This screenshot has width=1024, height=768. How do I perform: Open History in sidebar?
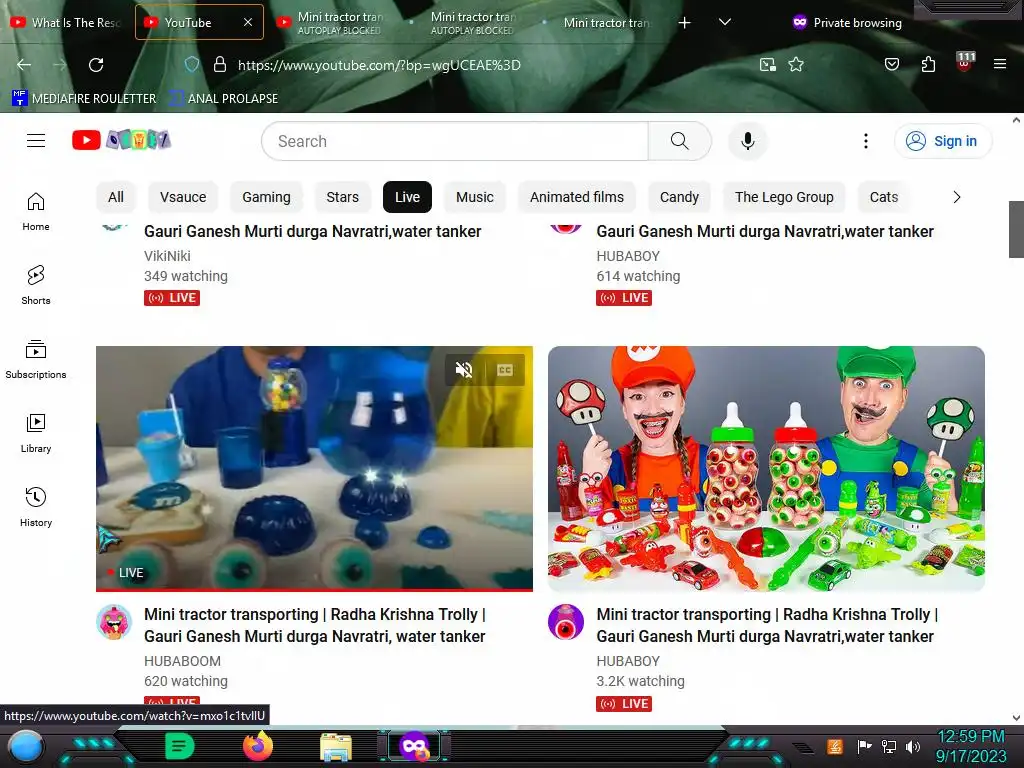pos(36,507)
